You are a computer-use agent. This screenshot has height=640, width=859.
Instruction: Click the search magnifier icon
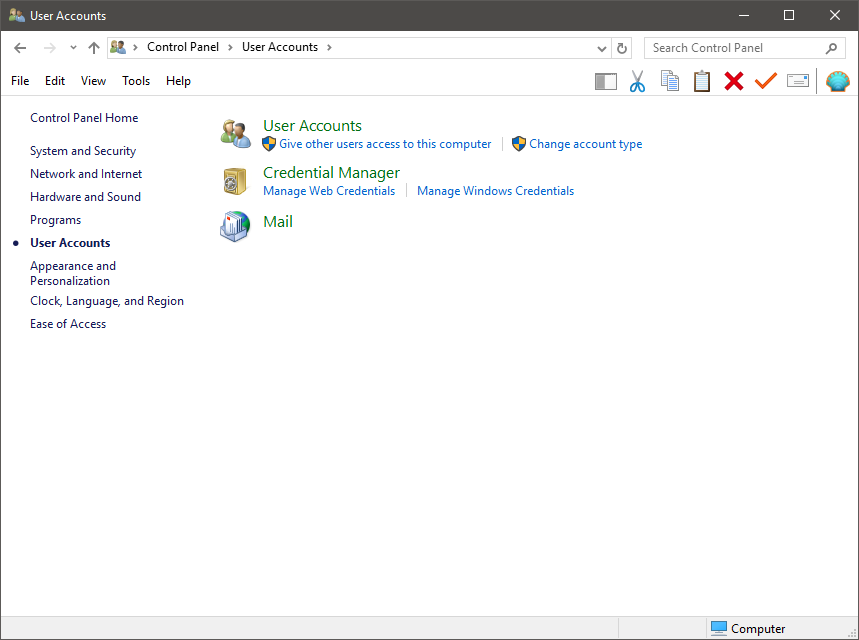[x=831, y=48]
